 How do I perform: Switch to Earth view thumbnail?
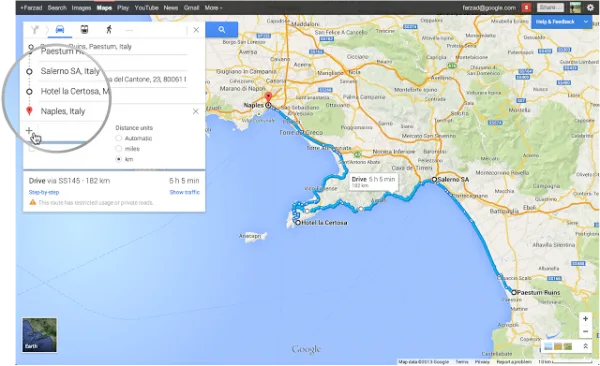click(39, 335)
